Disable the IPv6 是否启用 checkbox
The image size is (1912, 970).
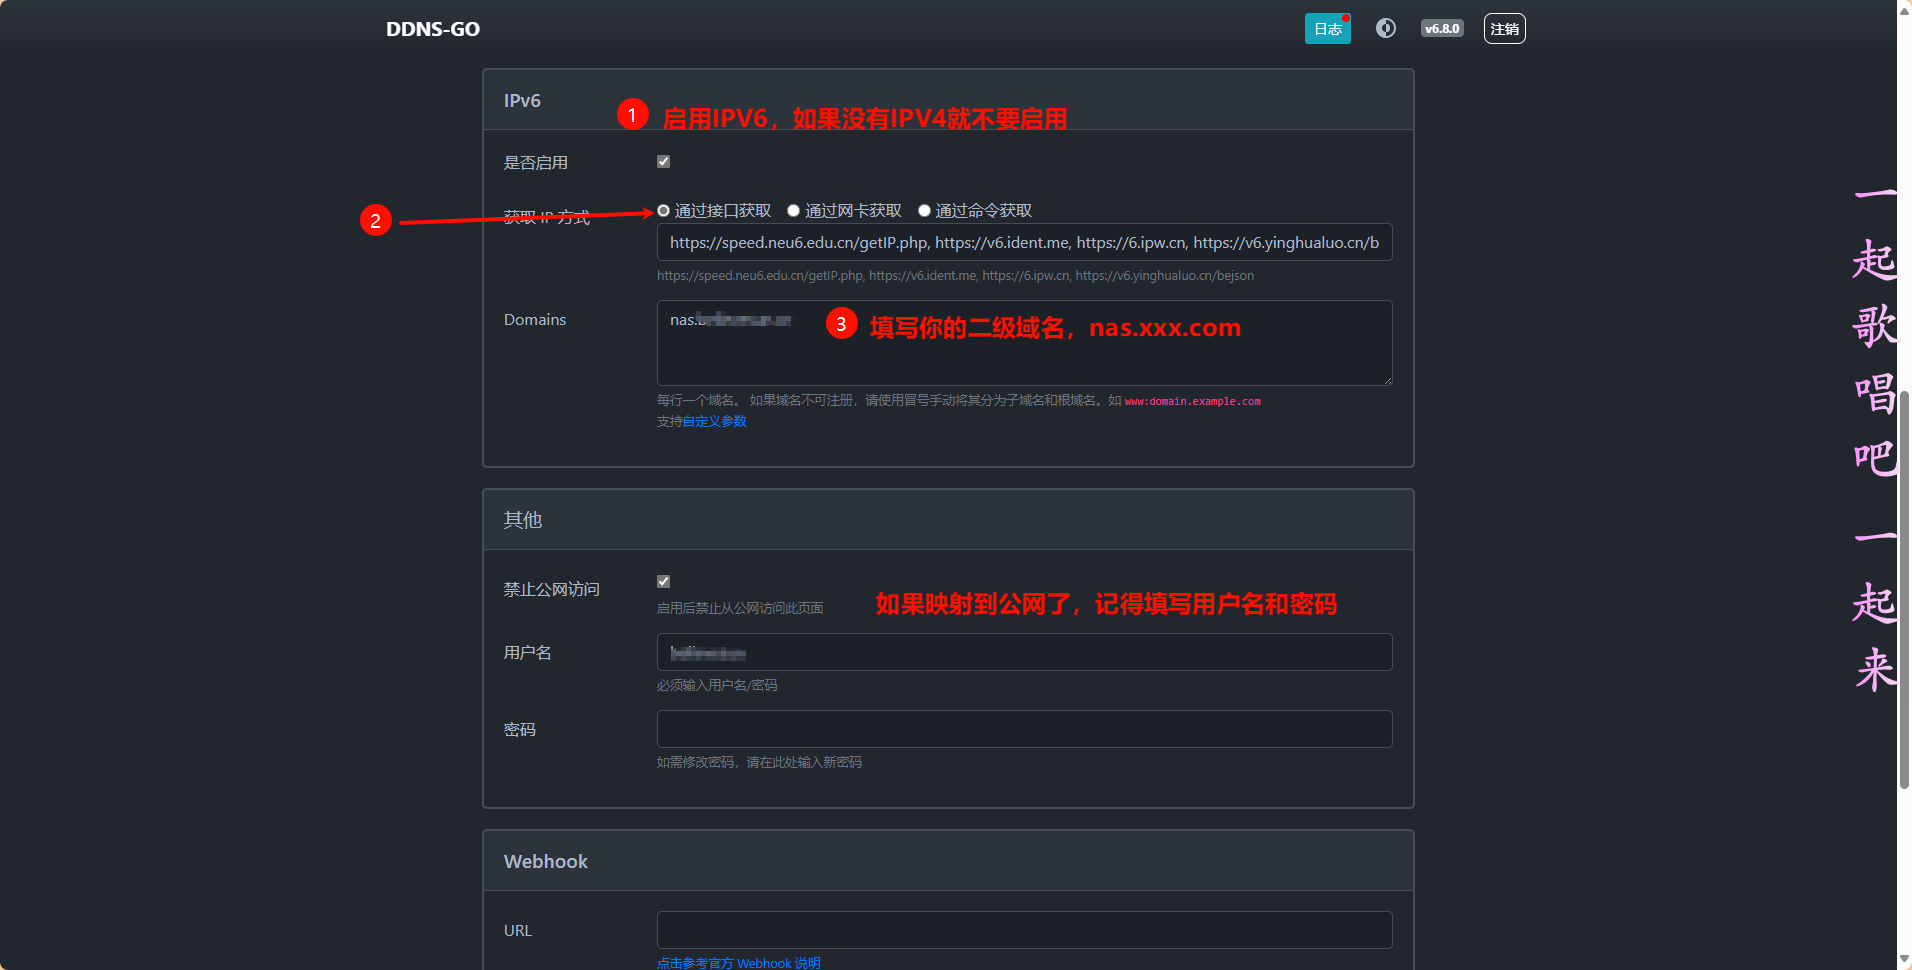click(663, 160)
